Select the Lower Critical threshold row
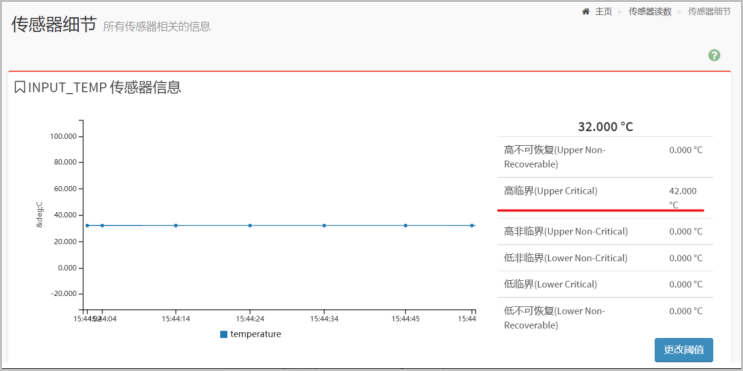 pyautogui.click(x=606, y=284)
